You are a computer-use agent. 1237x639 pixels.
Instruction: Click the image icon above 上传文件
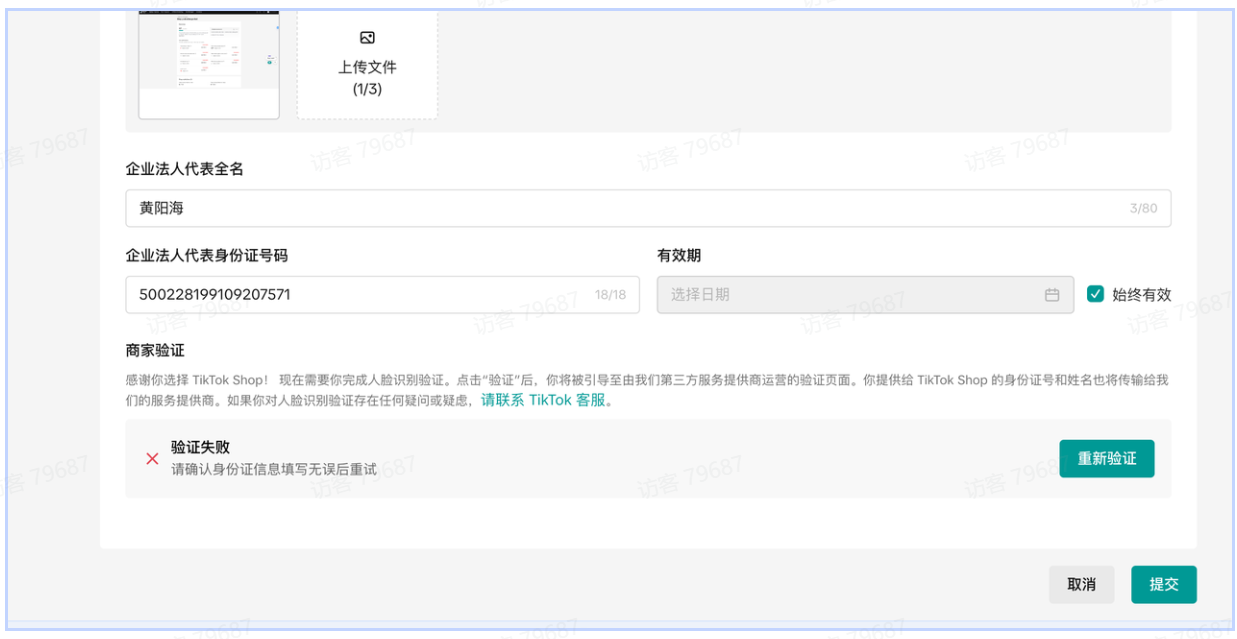(x=367, y=38)
